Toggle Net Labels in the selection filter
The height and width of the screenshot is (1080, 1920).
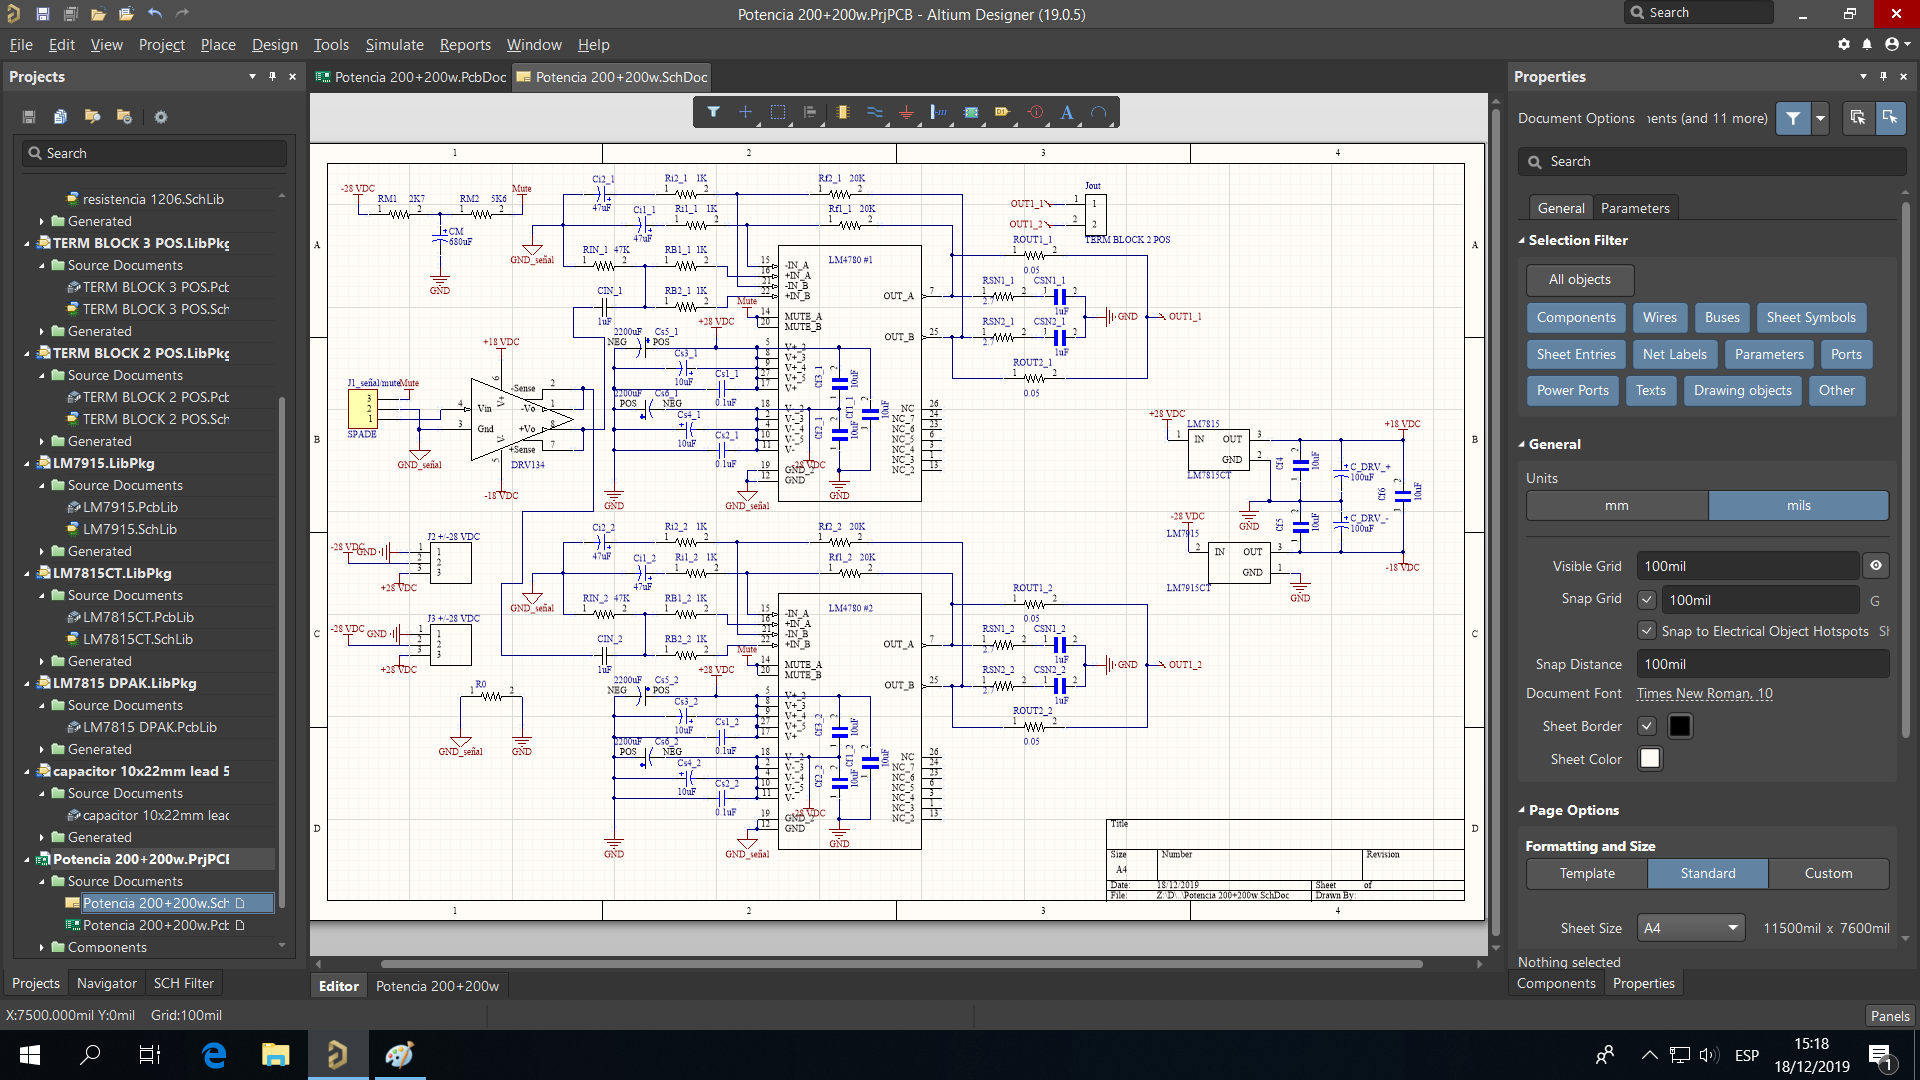point(1675,355)
